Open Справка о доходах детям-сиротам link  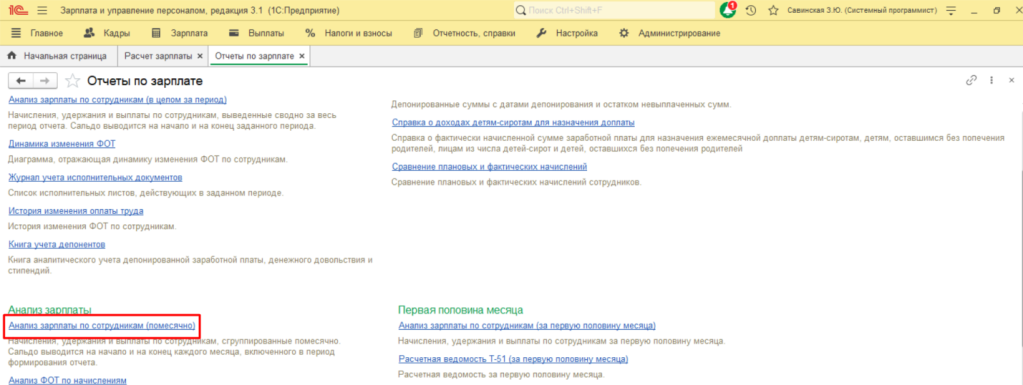coord(513,122)
